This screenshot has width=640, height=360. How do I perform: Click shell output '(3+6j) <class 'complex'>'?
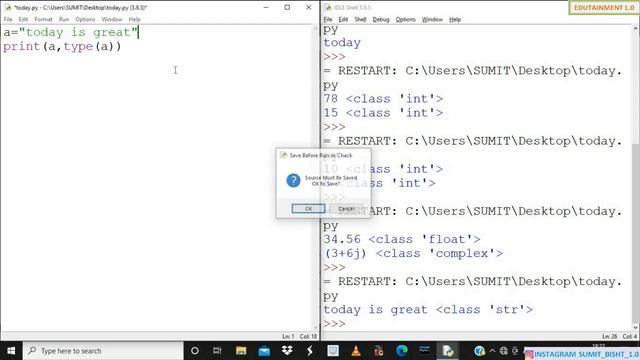[x=413, y=253]
